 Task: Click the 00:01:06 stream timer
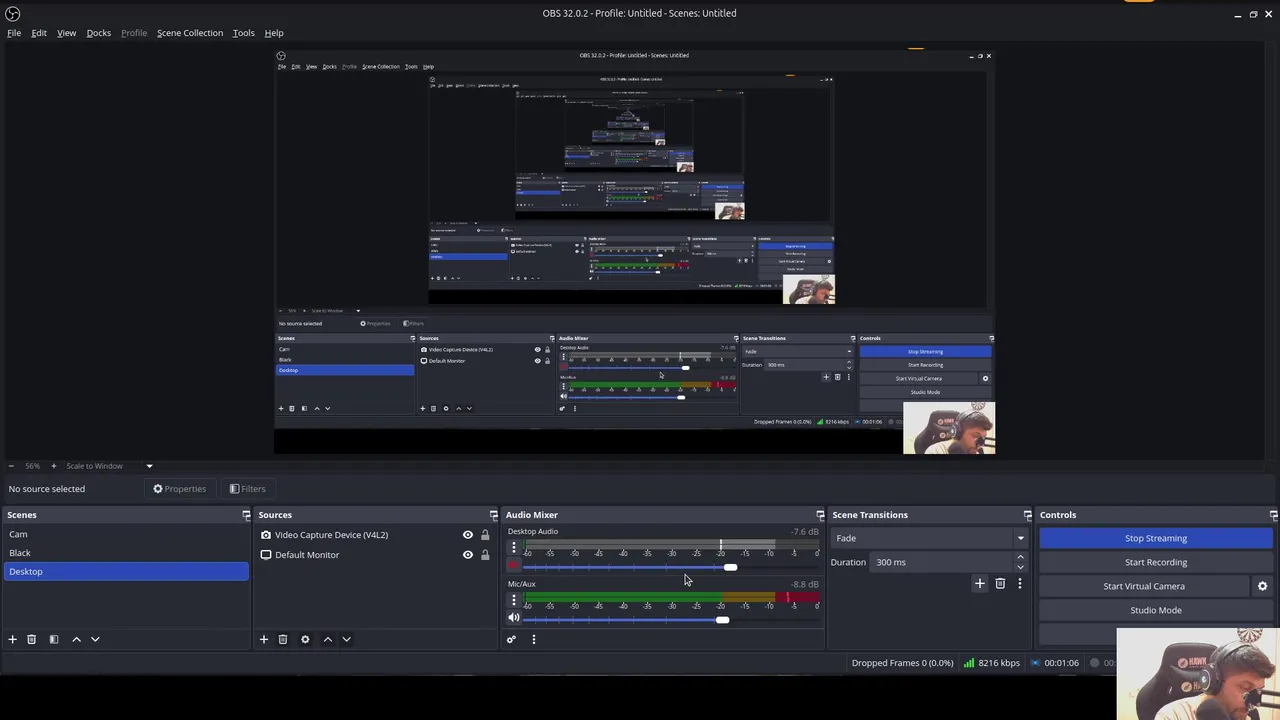coord(1055,663)
